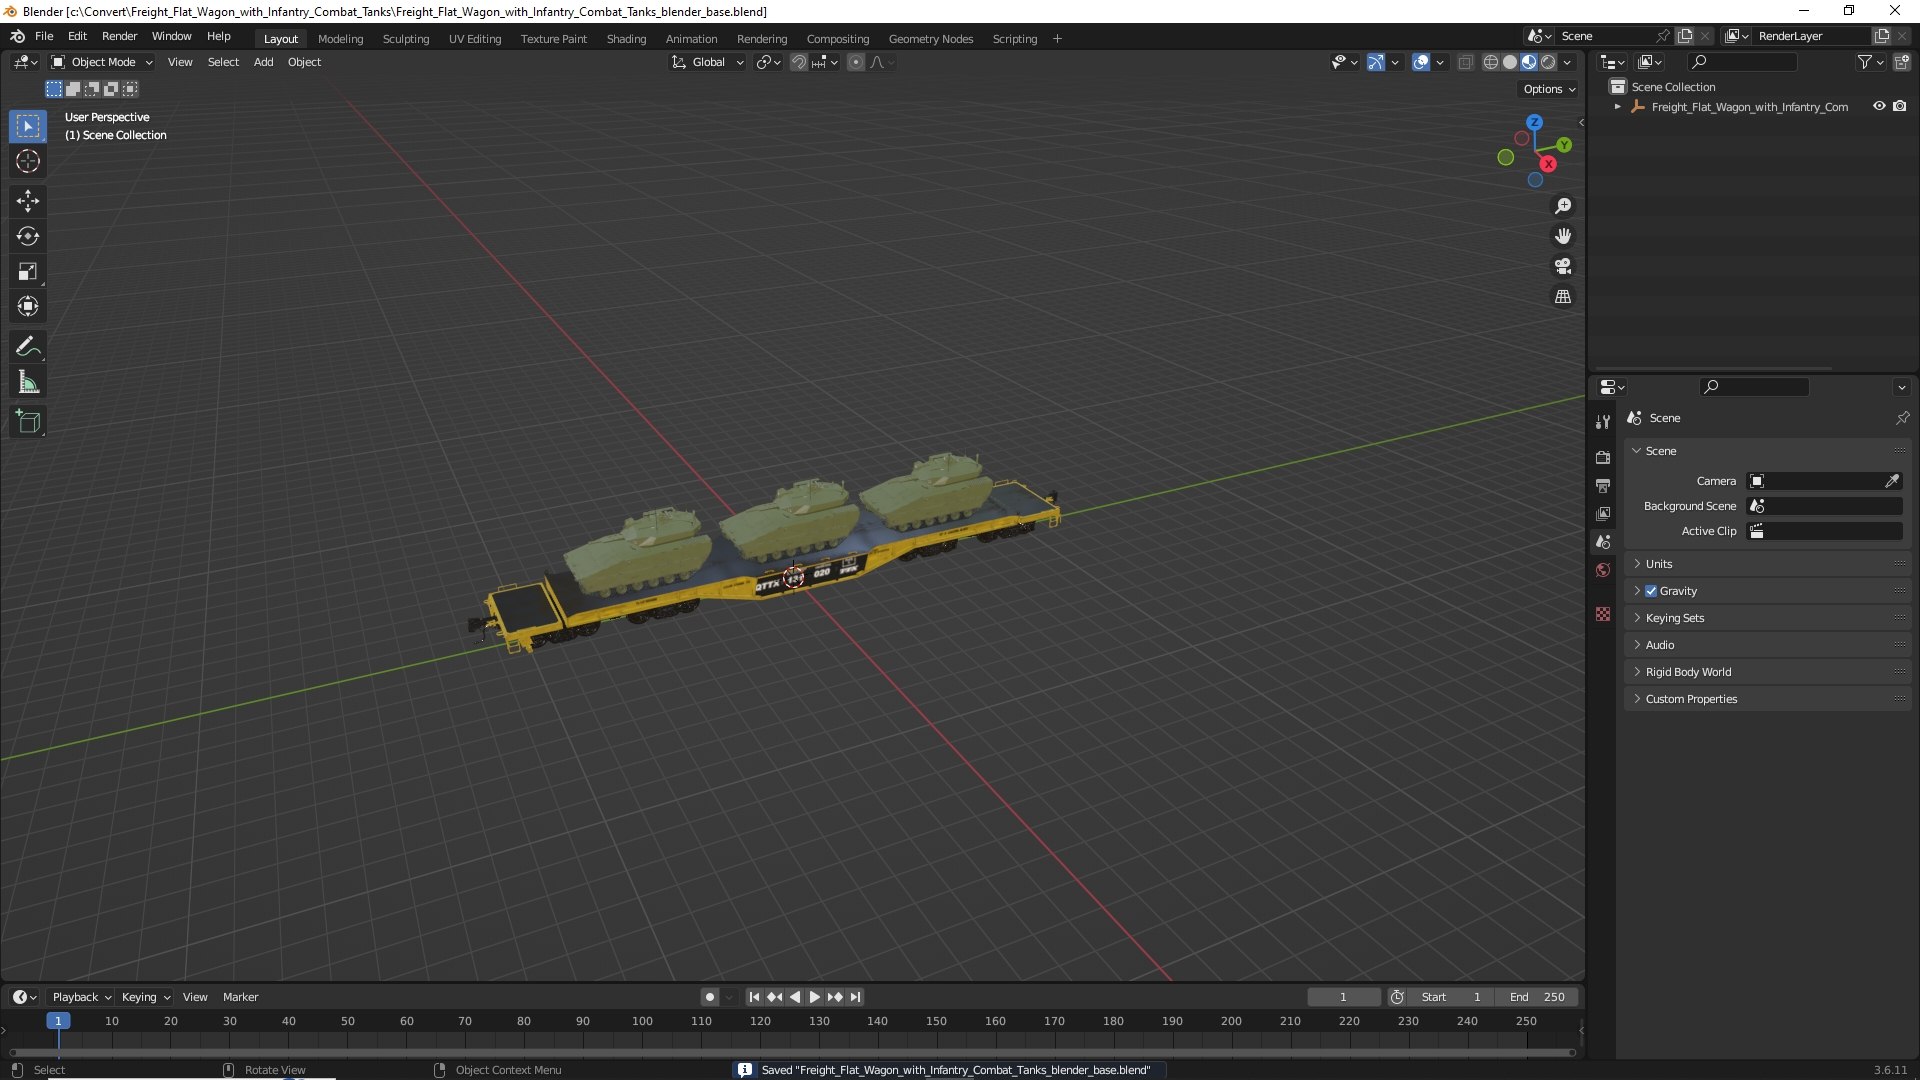This screenshot has width=1920, height=1080.
Task: Click the timeline horizontal scrollbar
Action: click(792, 1052)
